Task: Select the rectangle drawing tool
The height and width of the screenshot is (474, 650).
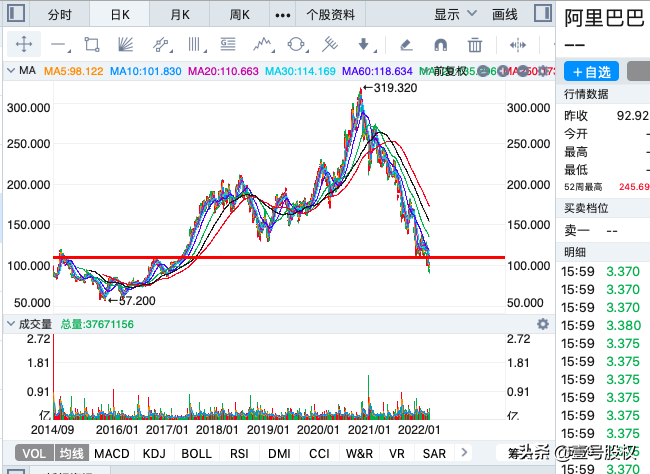Action: pos(92,44)
